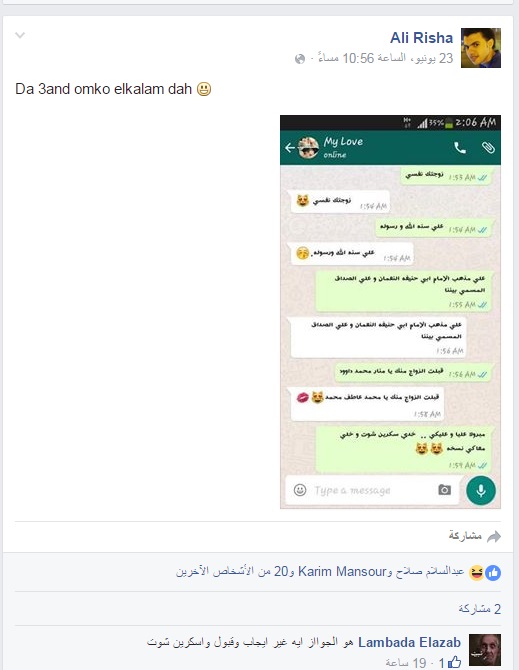View the 2 مشاركة shares link
The width and height of the screenshot is (519, 670).
coord(479,608)
